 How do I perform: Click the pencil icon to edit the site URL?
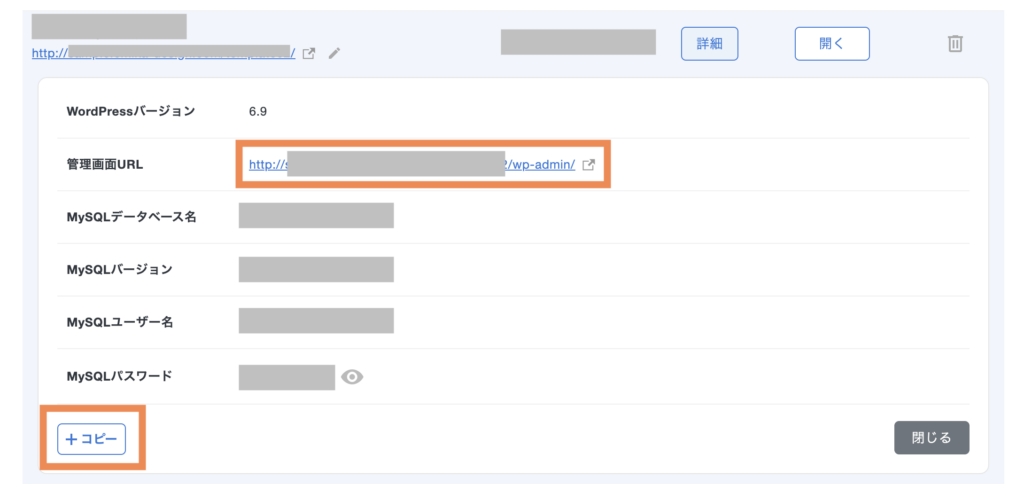[x=334, y=54]
